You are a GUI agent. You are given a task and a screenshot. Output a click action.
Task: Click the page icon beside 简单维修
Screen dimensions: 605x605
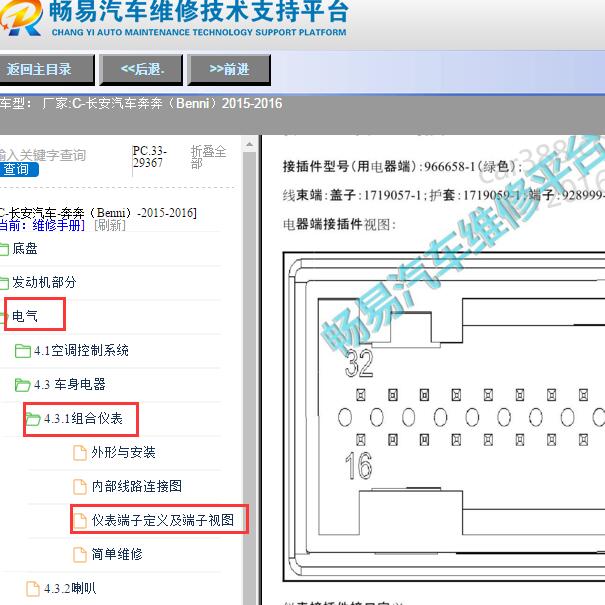[80, 554]
